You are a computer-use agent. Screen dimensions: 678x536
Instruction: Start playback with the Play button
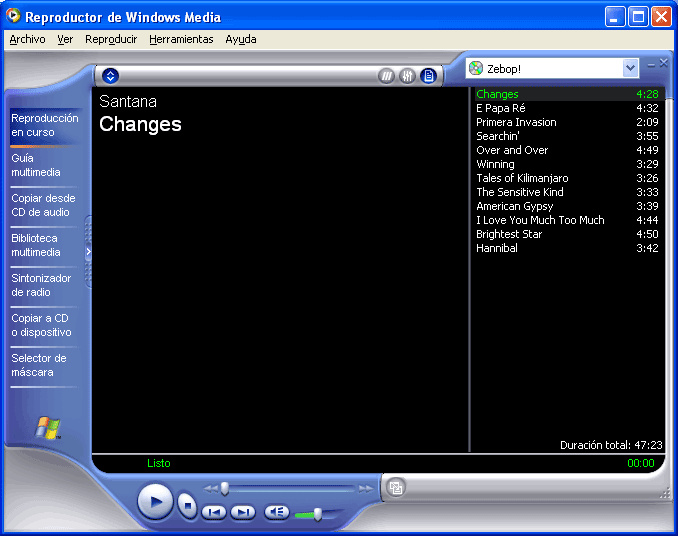(x=155, y=501)
